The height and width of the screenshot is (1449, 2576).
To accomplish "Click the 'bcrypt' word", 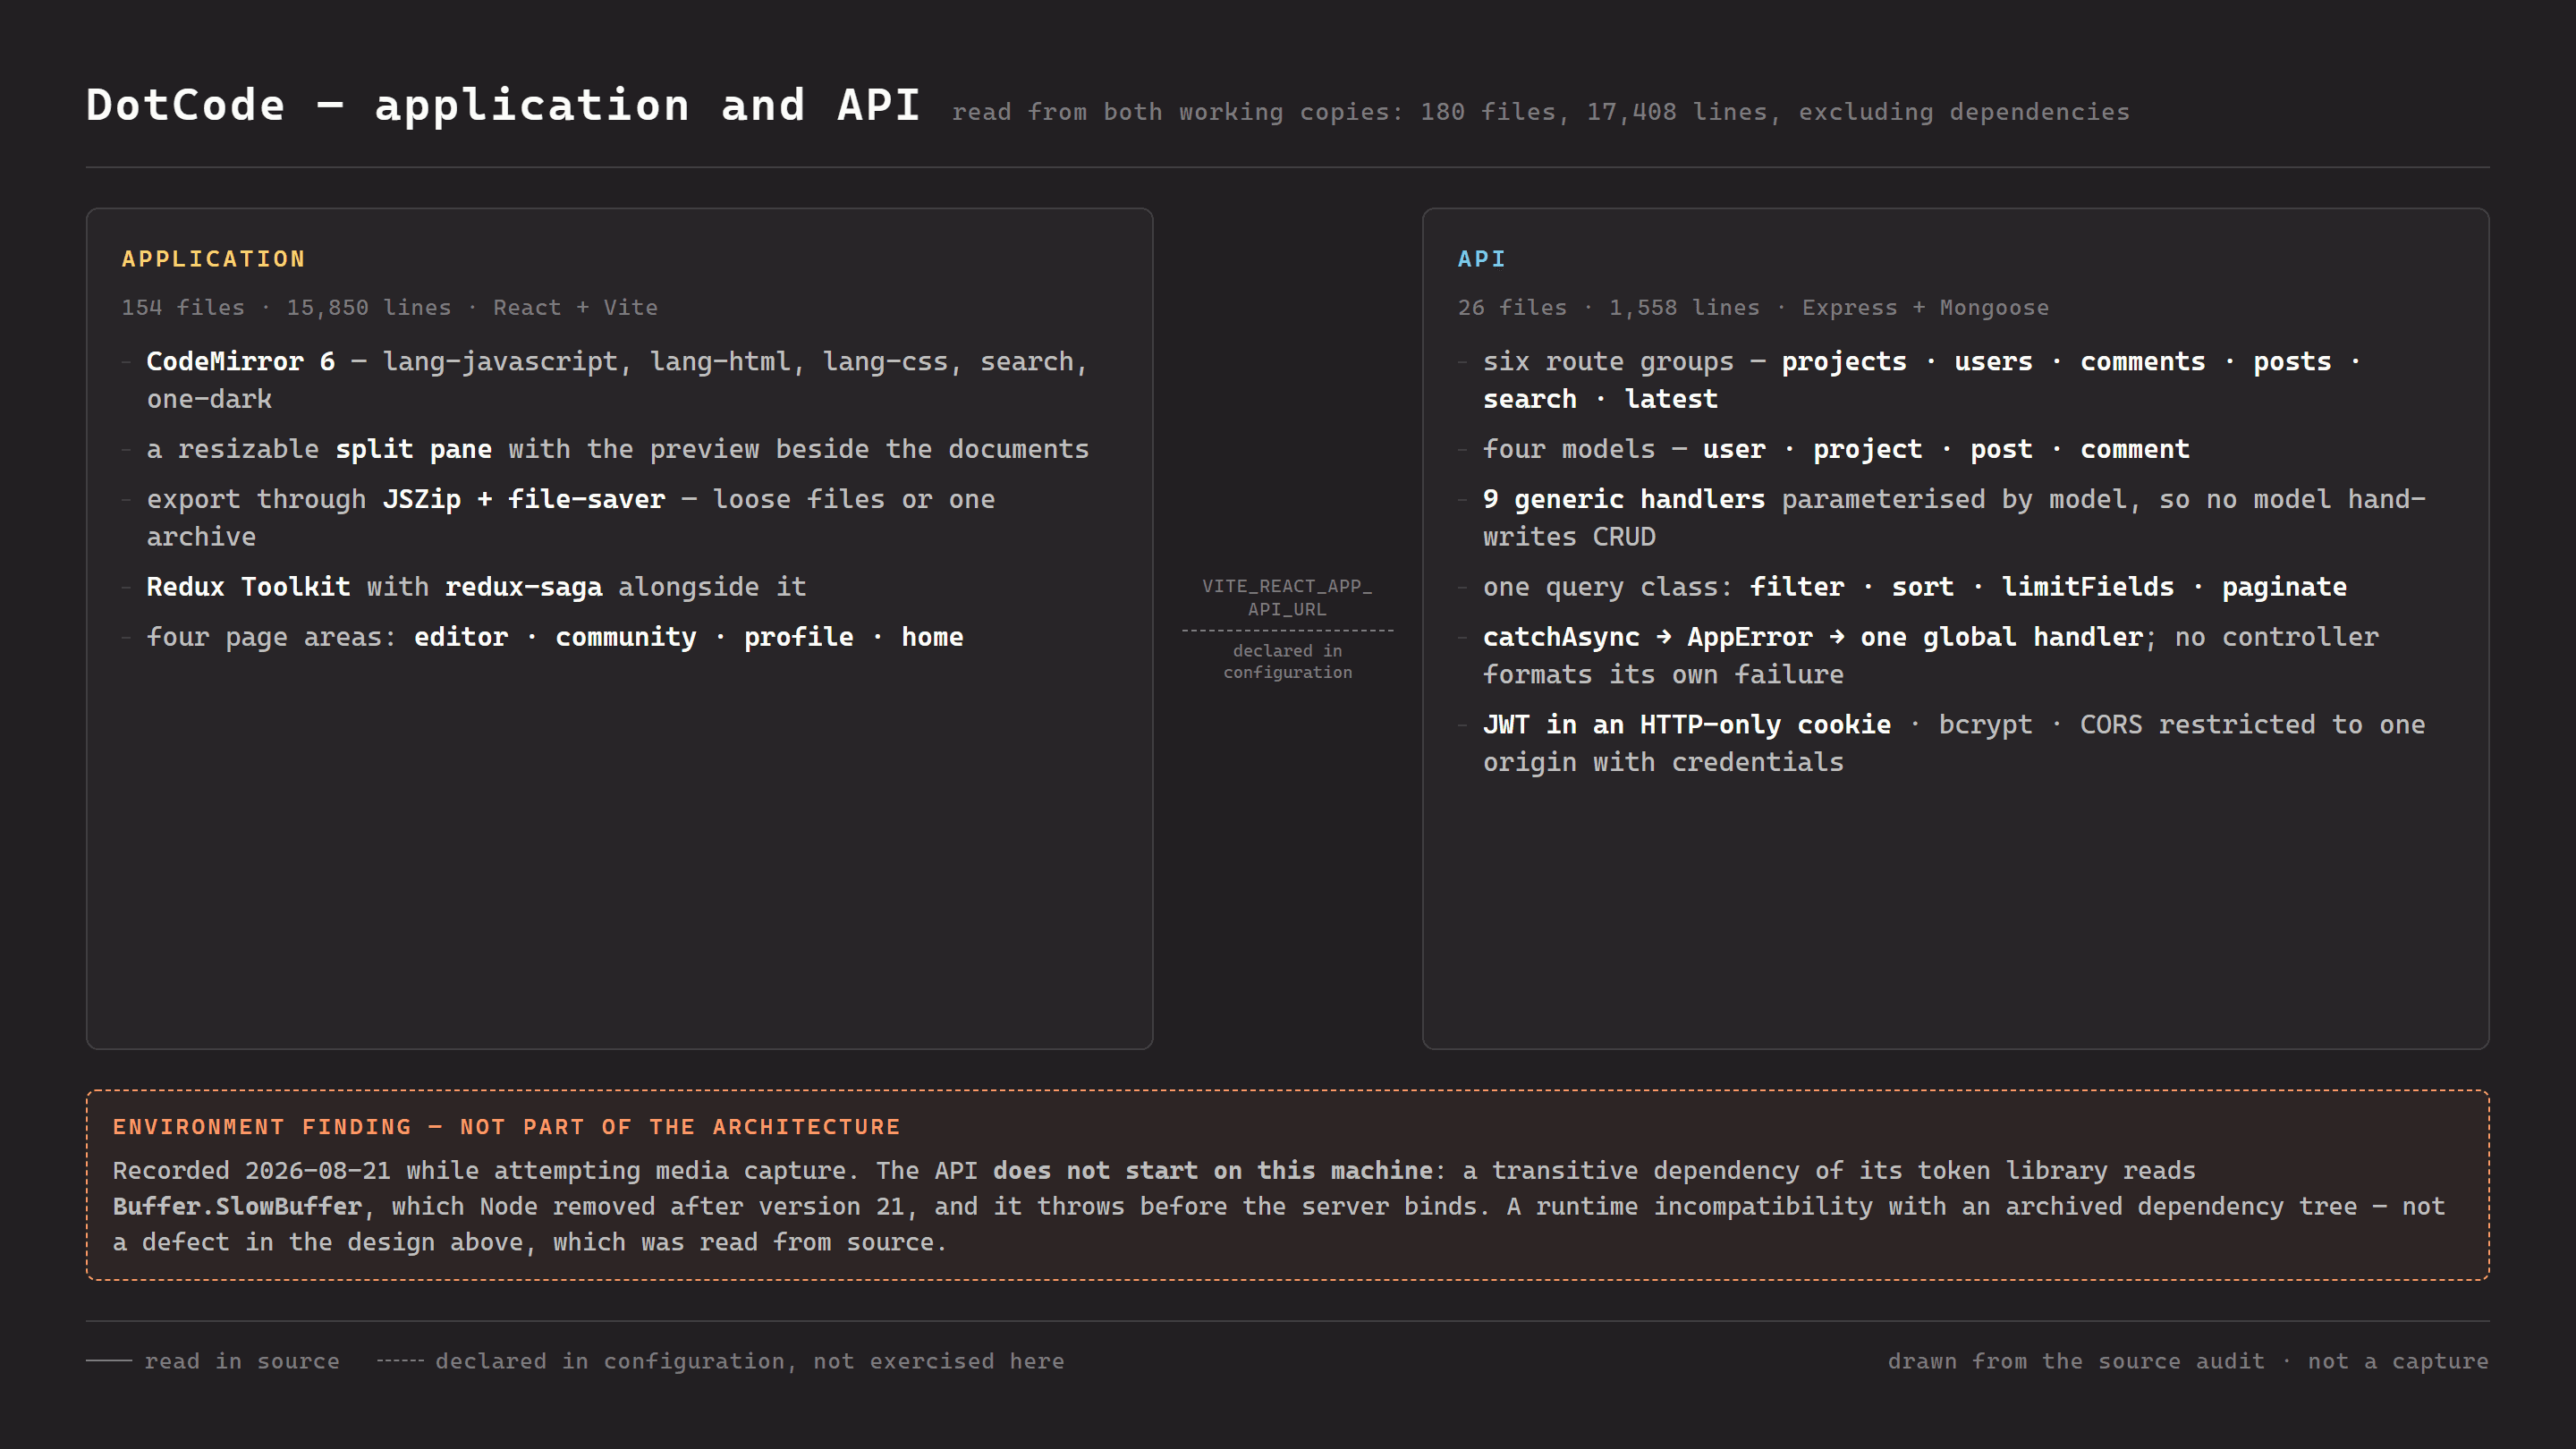I will click(1985, 725).
